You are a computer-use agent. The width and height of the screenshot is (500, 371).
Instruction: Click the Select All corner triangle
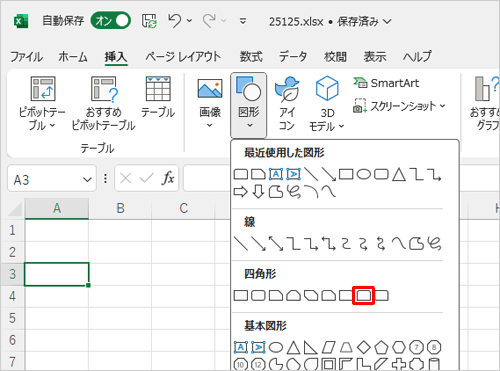(x=15, y=209)
